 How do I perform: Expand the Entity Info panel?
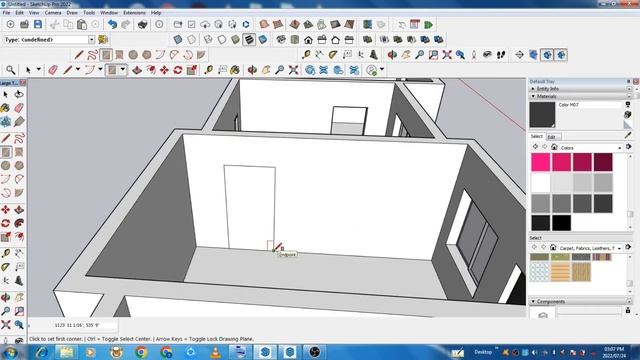tap(533, 89)
